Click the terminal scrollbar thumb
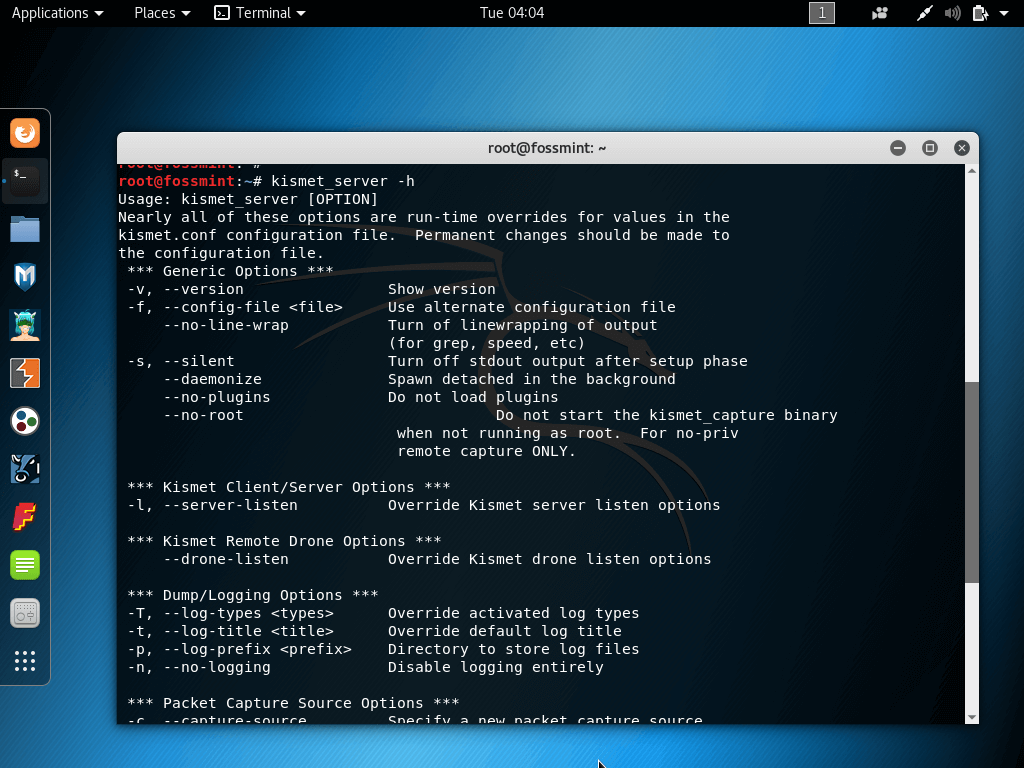The height and width of the screenshot is (768, 1024). tap(972, 482)
